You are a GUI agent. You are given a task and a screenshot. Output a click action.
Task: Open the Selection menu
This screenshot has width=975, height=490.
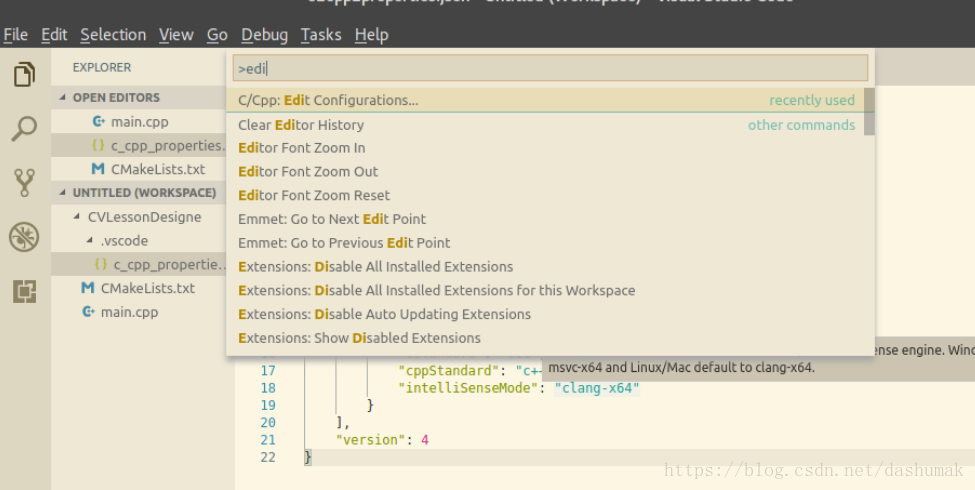click(113, 35)
